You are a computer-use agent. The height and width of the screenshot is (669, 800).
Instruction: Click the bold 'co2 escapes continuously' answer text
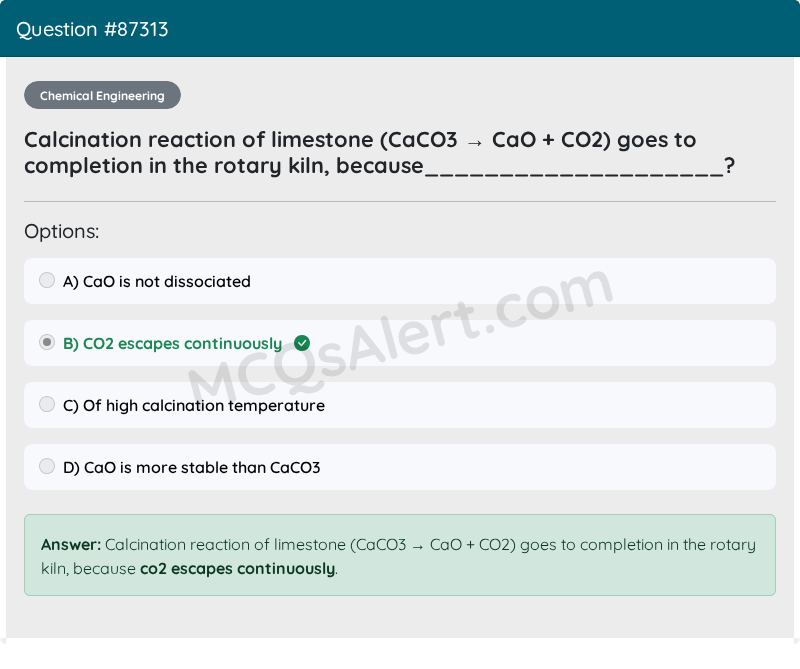click(238, 569)
